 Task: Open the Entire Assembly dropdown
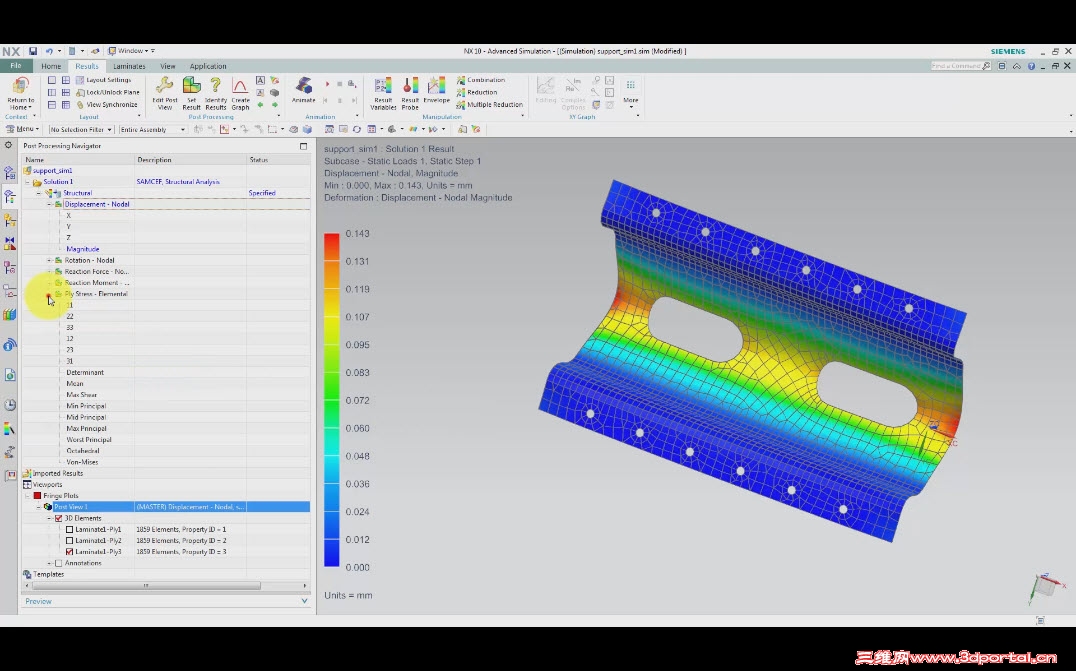[x=152, y=129]
